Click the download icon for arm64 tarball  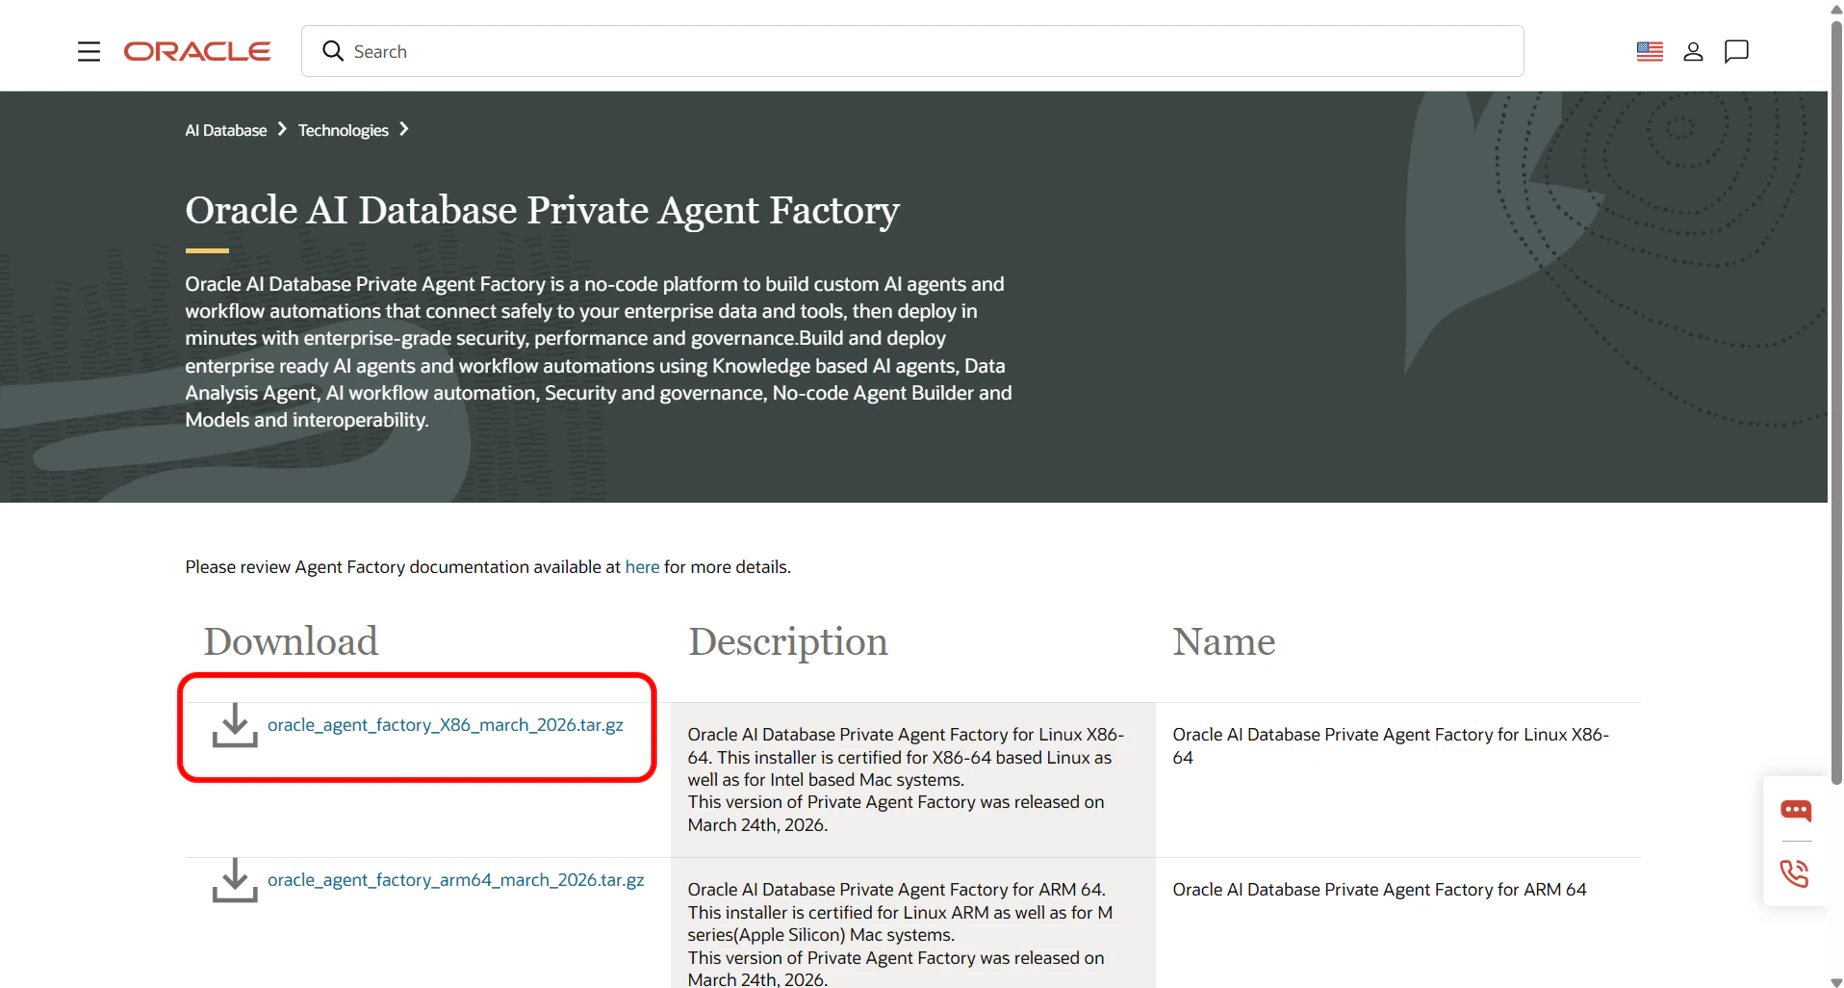click(x=235, y=880)
